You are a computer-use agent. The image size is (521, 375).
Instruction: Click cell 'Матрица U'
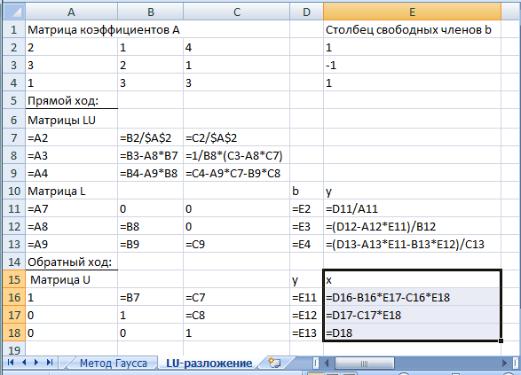(x=71, y=280)
